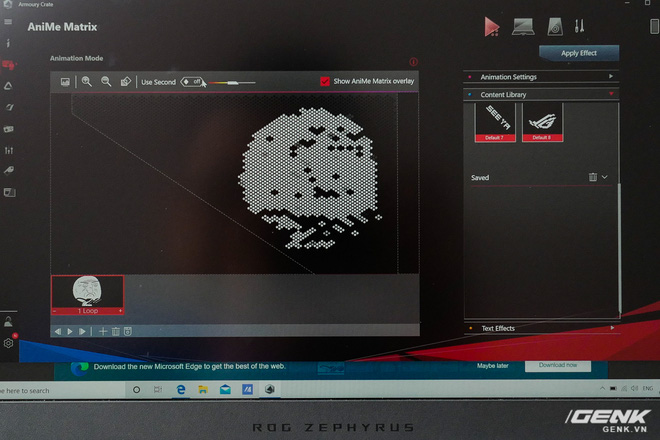Screen dimensions: 660x440
Task: Select the ROG logo Default 8 thumbnail
Action: 542,123
